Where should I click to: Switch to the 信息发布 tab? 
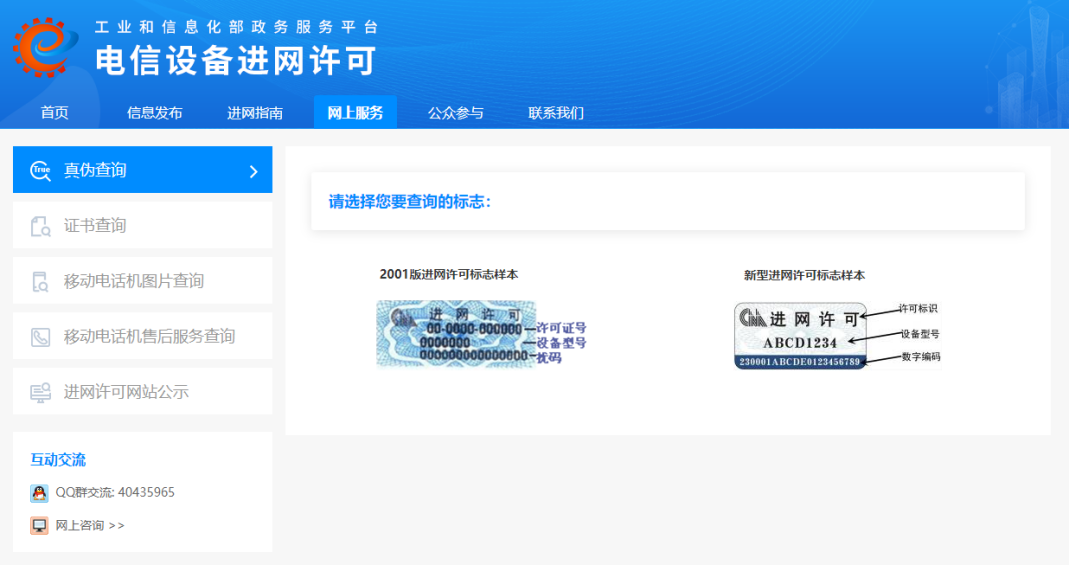pos(154,113)
